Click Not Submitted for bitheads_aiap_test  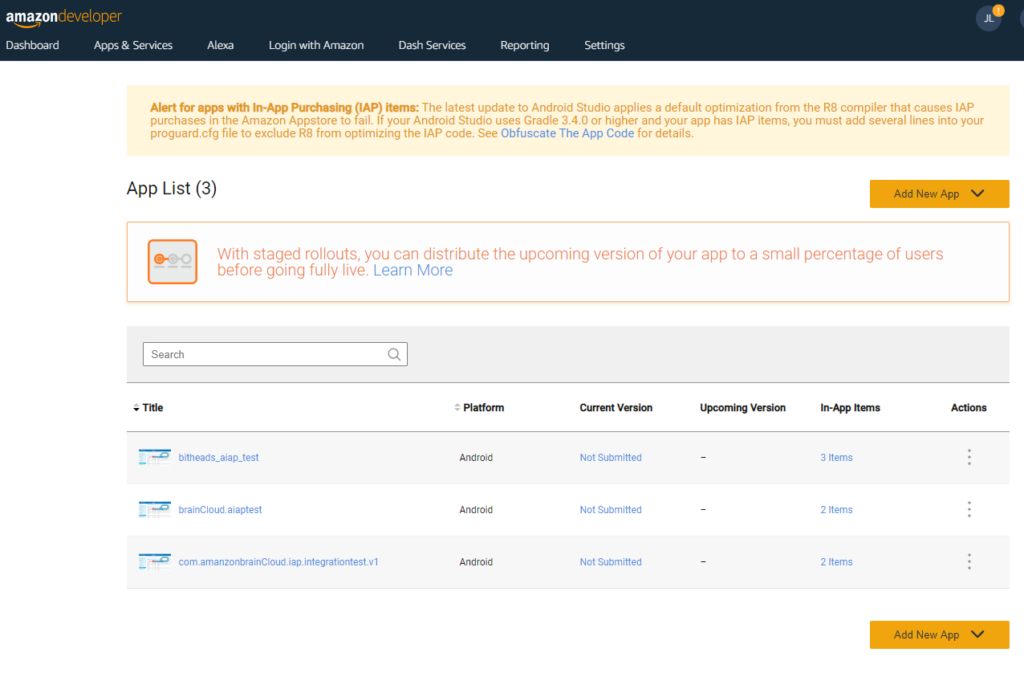pyautogui.click(x=611, y=458)
